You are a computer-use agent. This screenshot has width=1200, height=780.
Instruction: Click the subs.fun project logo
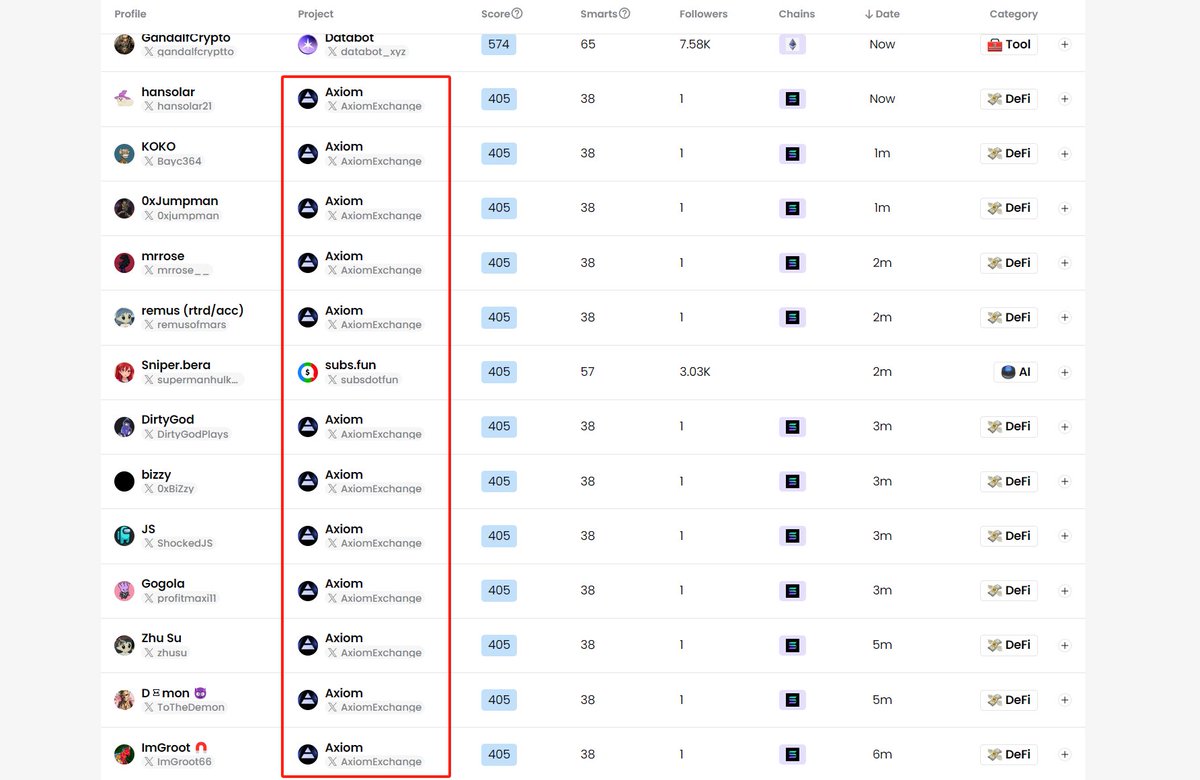308,372
